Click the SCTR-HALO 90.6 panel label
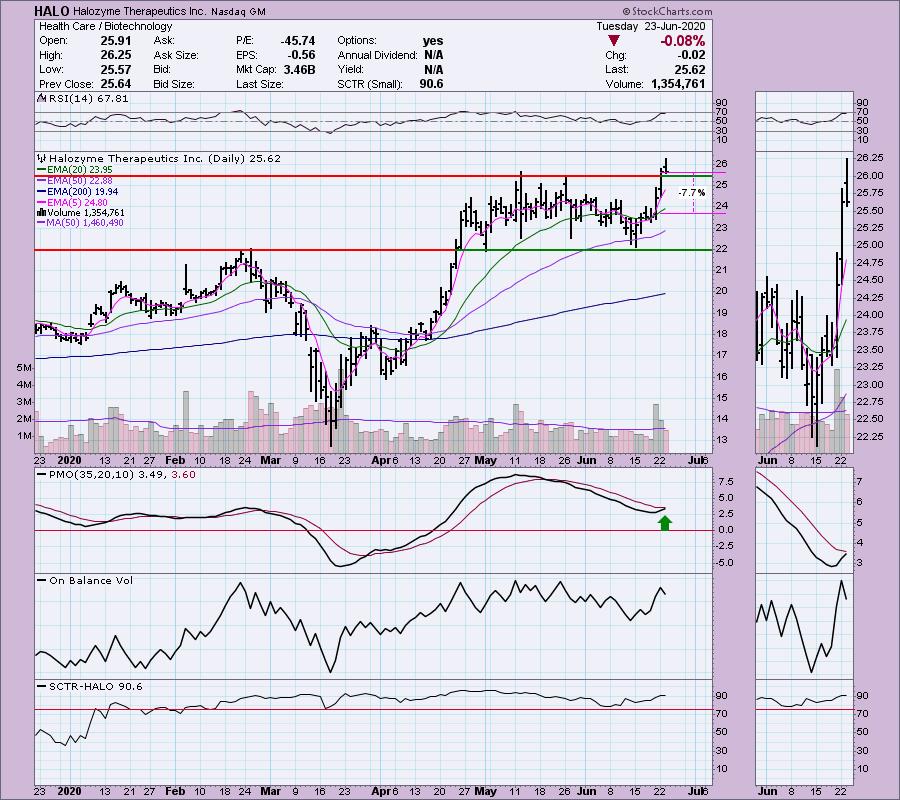 (x=96, y=686)
